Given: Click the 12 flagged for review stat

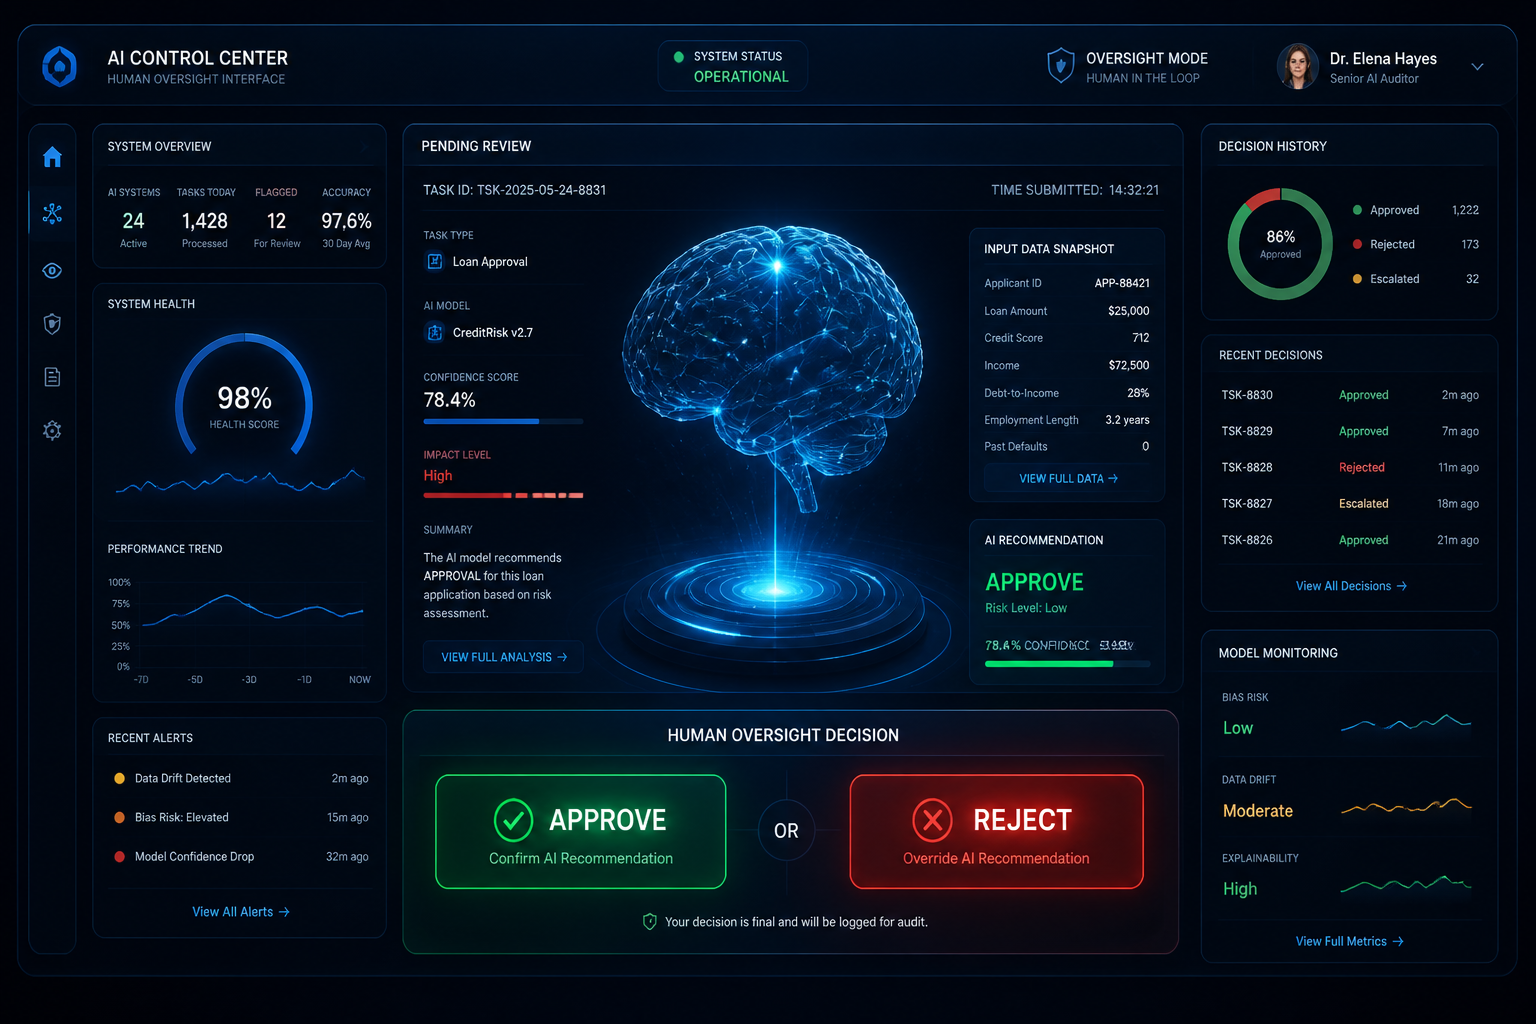Looking at the screenshot, I should pyautogui.click(x=277, y=220).
